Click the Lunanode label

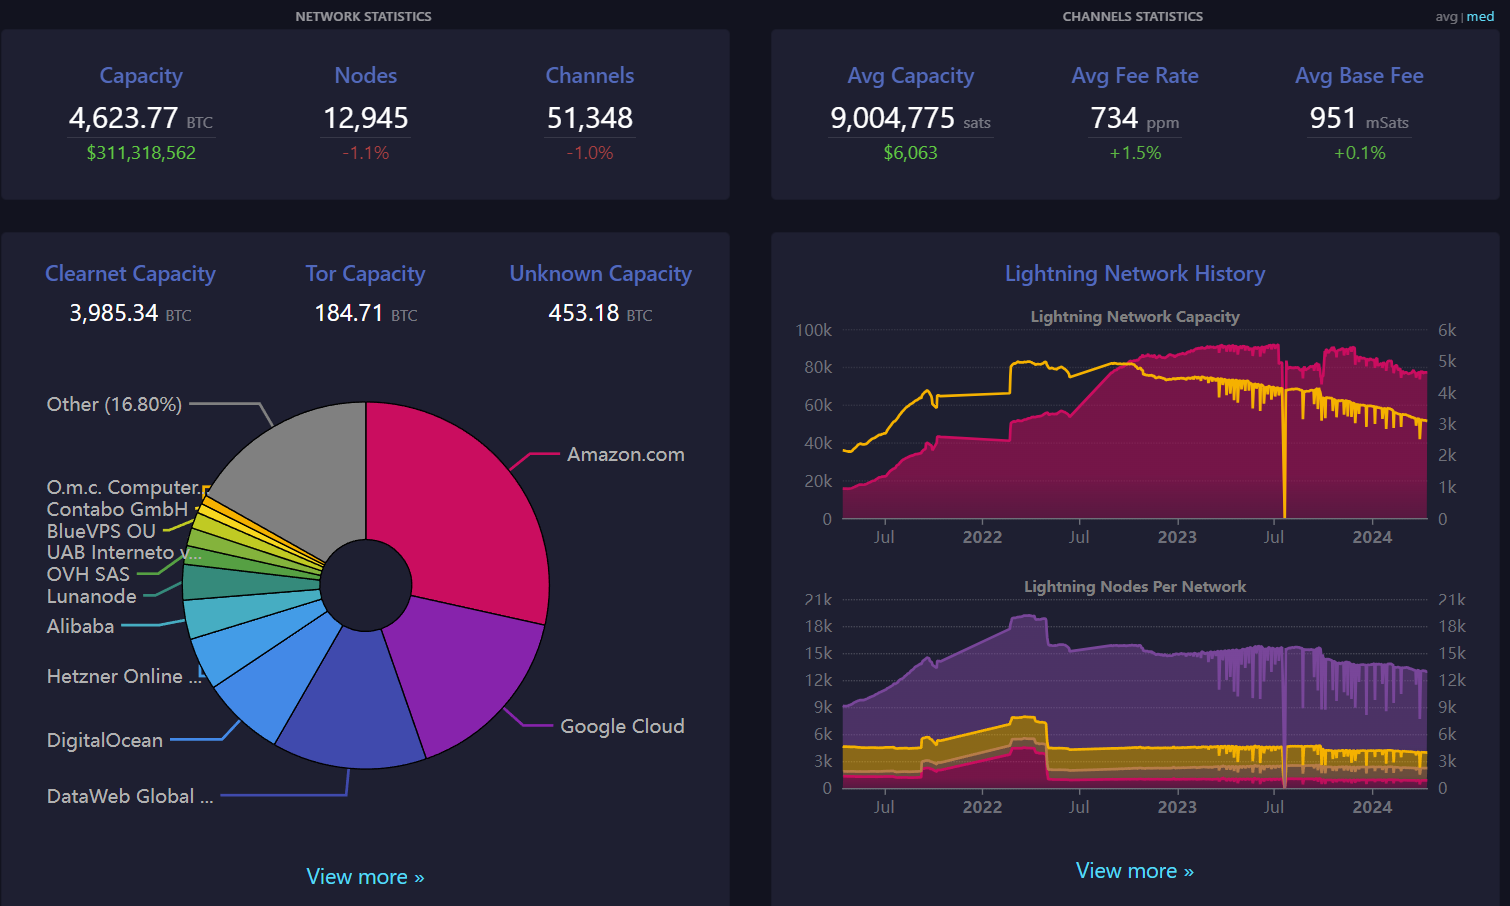pos(91,597)
